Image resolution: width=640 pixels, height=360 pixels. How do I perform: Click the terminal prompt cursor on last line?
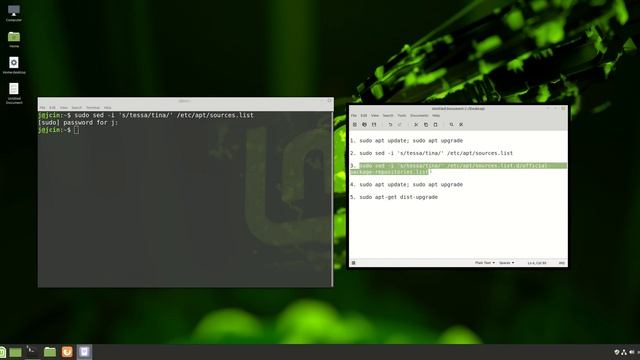76,130
